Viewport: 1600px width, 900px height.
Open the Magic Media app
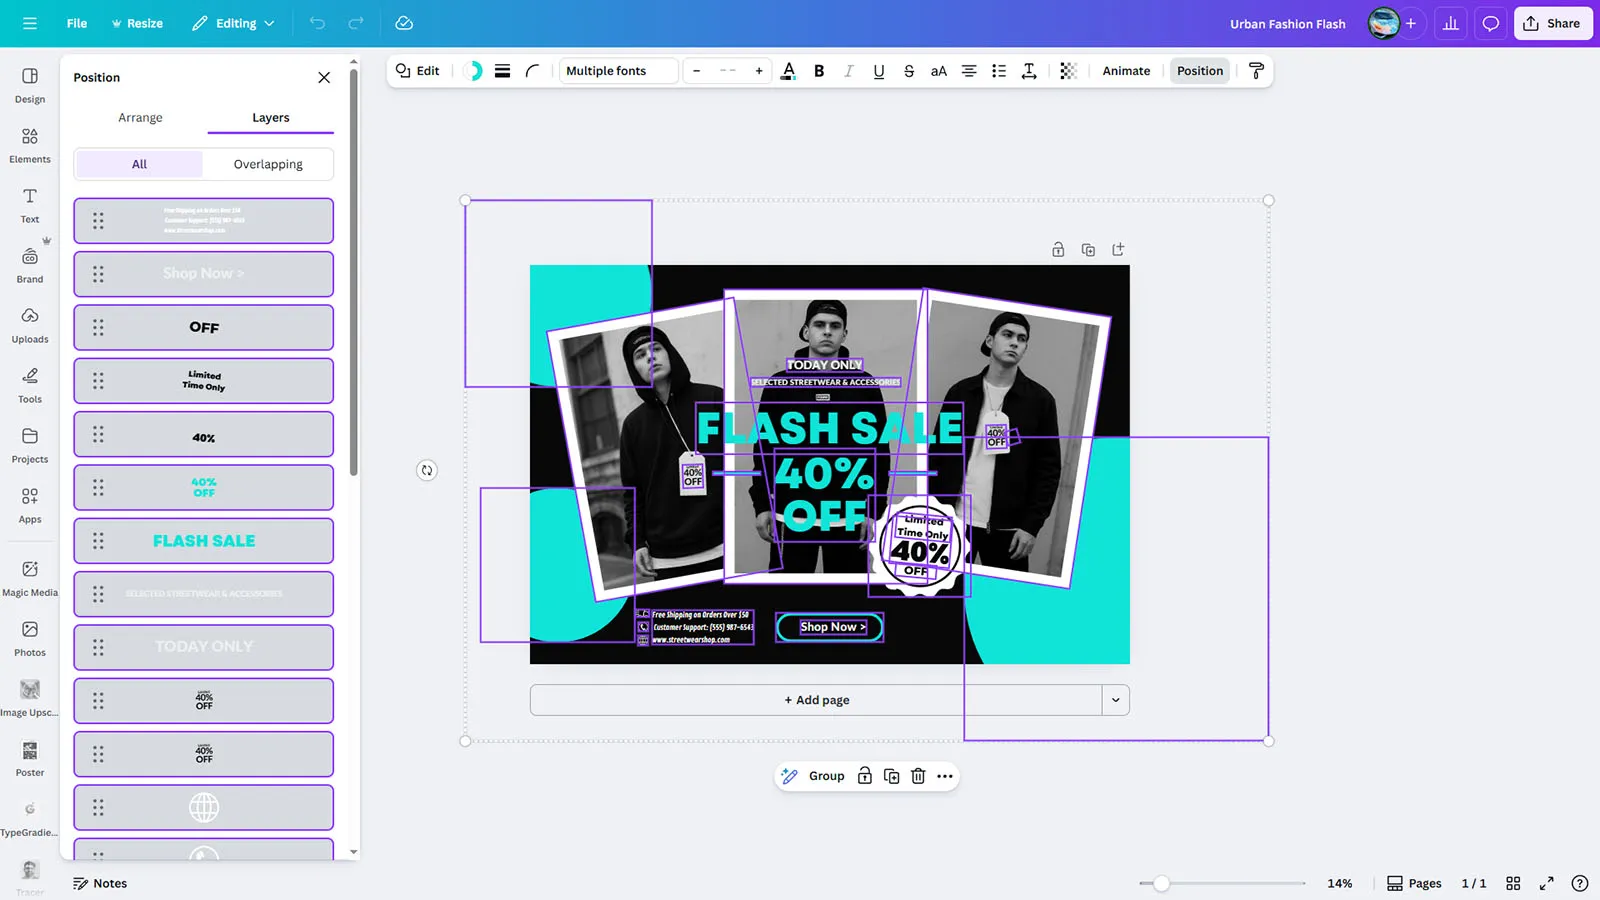(30, 578)
